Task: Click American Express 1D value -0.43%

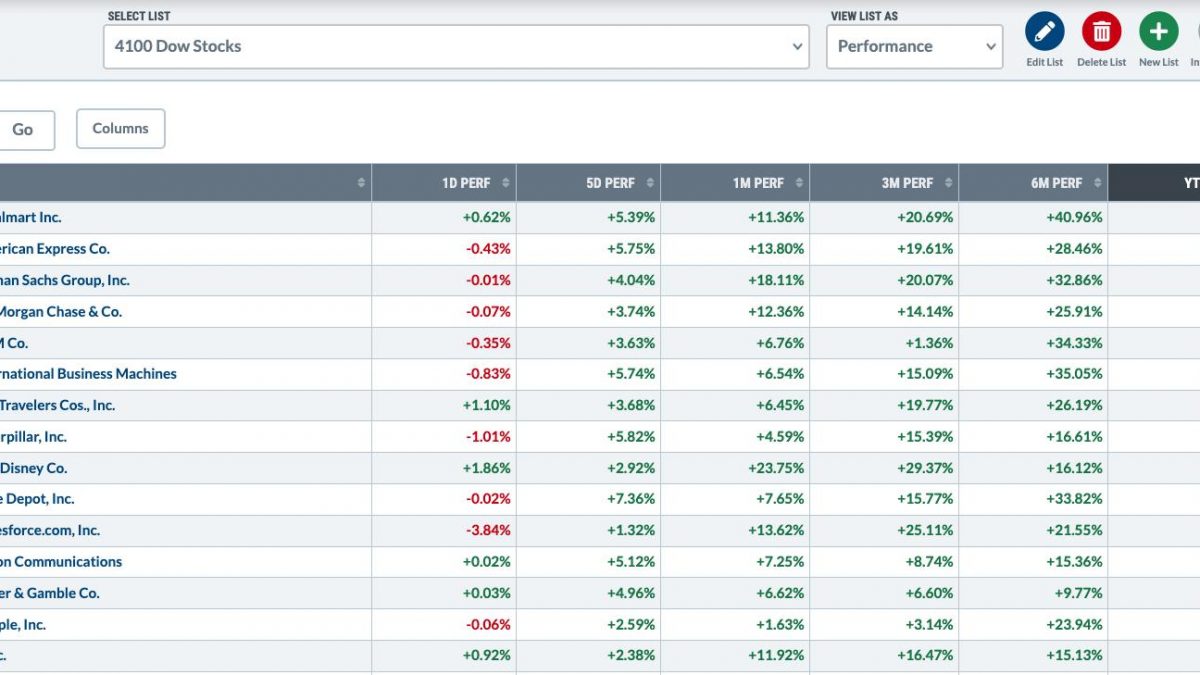Action: pyautogui.click(x=489, y=249)
